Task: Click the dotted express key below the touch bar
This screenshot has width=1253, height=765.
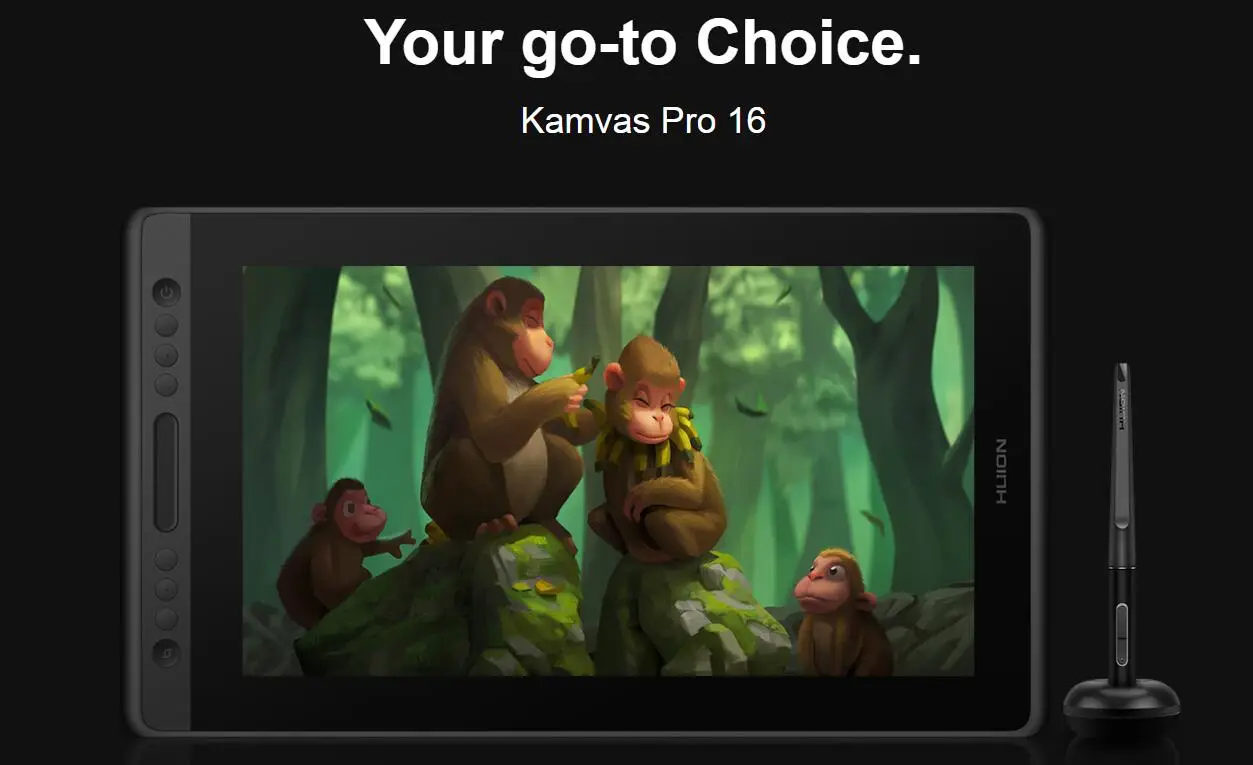Action: [x=166, y=589]
